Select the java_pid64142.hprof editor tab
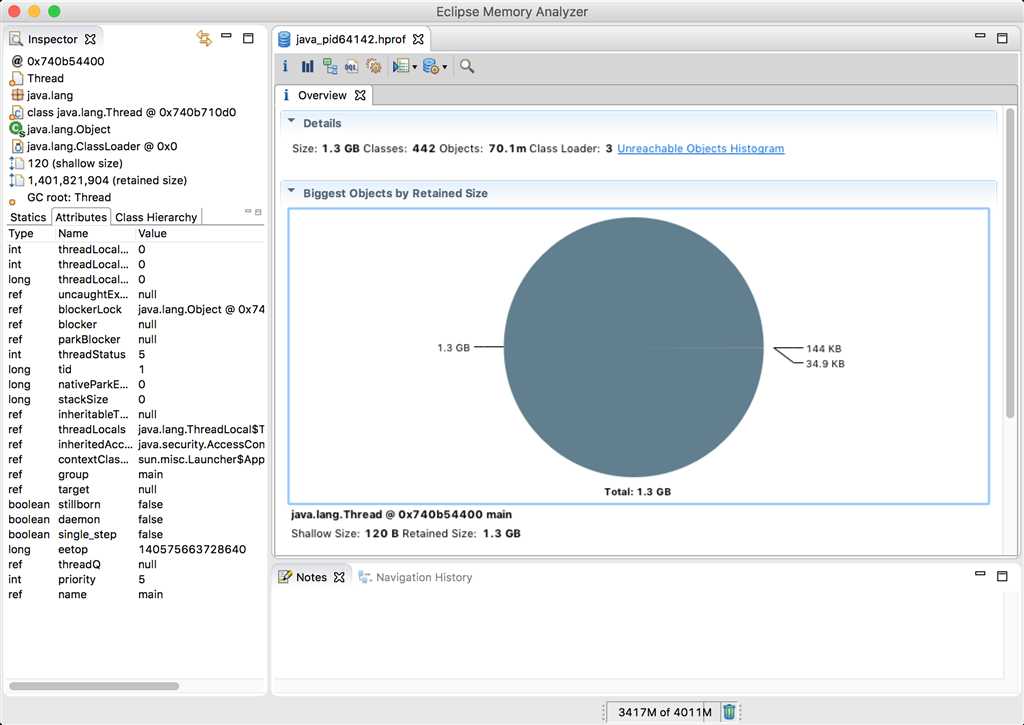The image size is (1024, 725). point(351,39)
